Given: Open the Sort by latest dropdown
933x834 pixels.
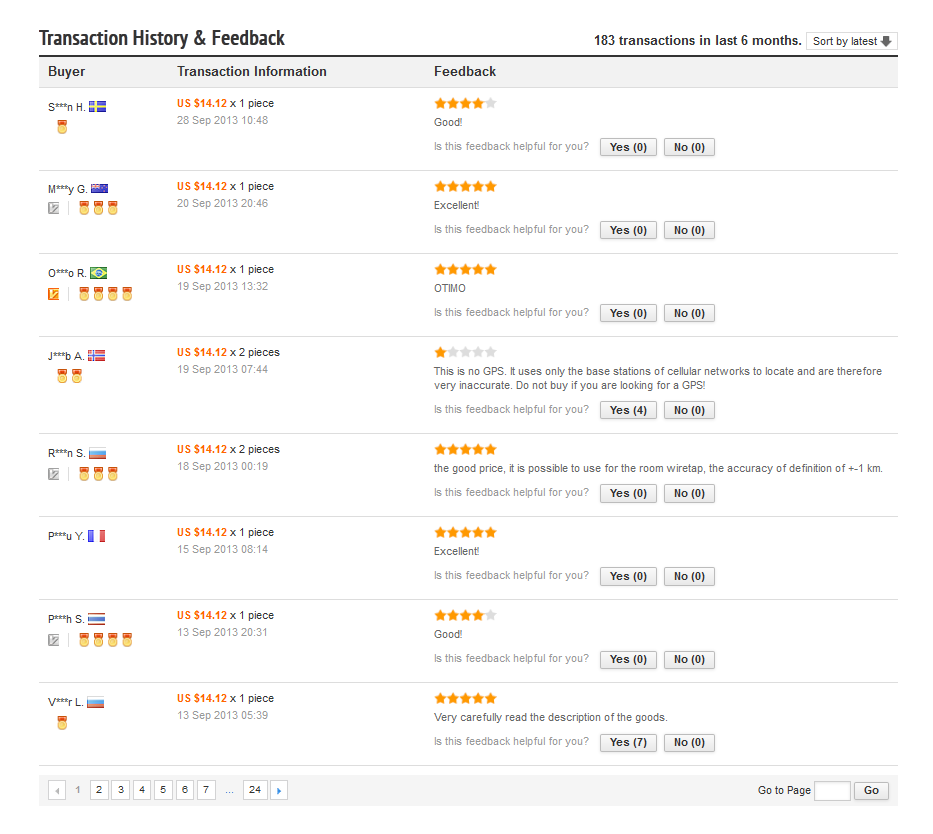Looking at the screenshot, I should pos(851,41).
